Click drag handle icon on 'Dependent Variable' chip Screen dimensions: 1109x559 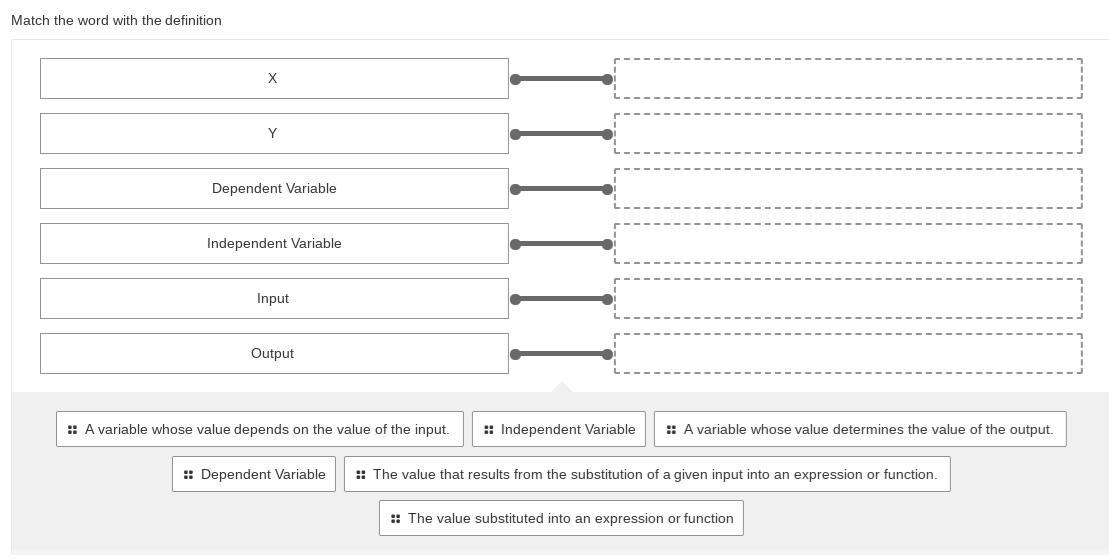188,475
